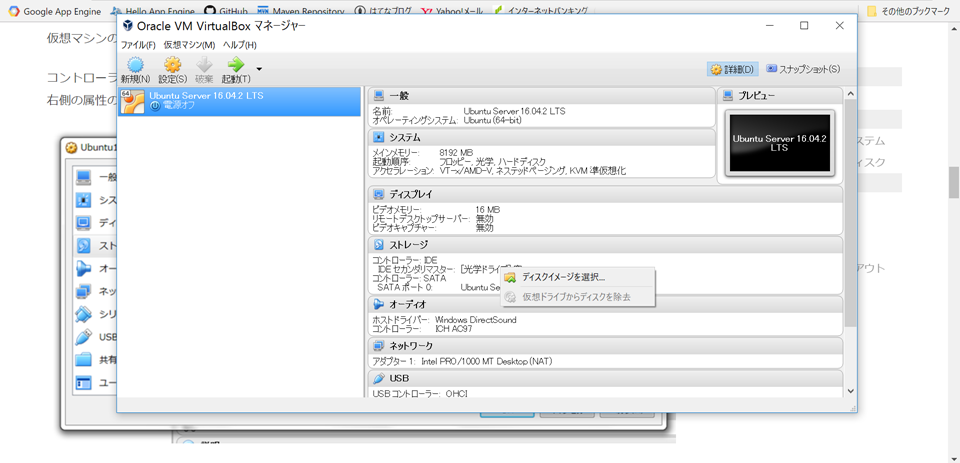Click the 'VT-x/AMD-V' acceleration text
The height and width of the screenshot is (463, 960).
[x=466, y=171]
